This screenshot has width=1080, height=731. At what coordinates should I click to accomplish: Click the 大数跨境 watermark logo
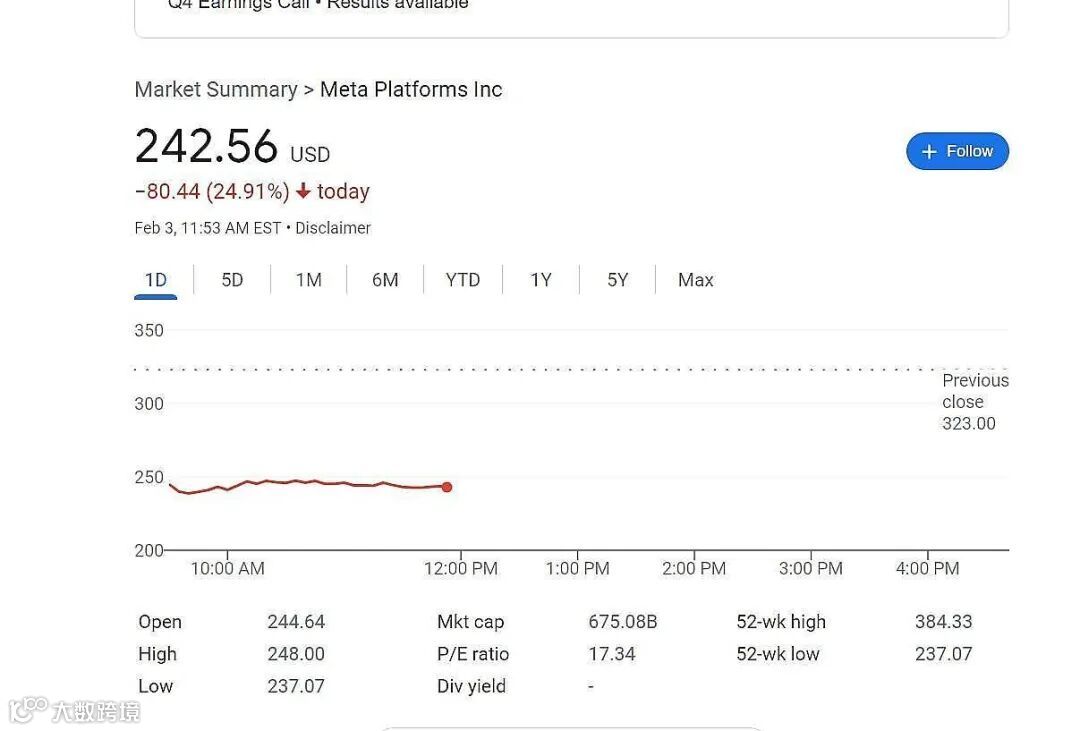click(75, 712)
